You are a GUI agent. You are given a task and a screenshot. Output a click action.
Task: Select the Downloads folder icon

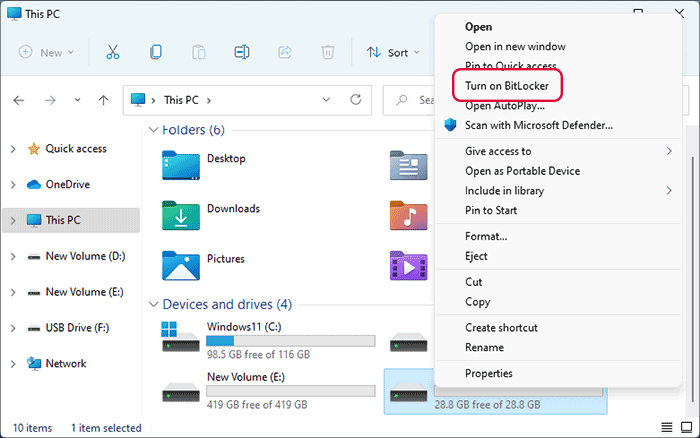point(181,215)
